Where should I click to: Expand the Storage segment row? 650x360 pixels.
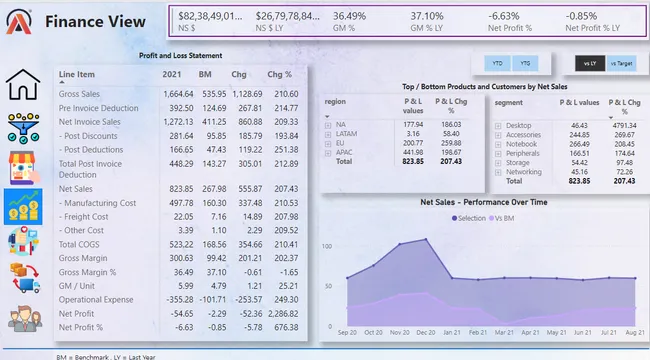click(498, 163)
